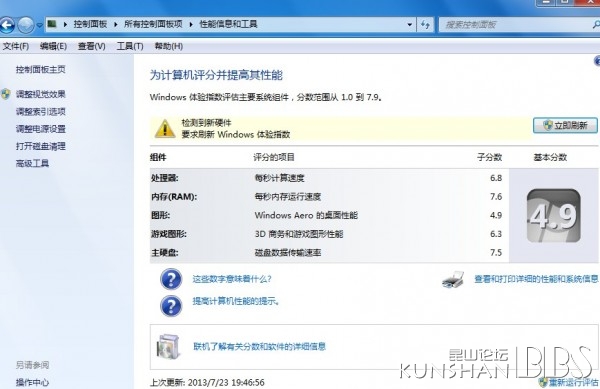Image resolution: width=600 pixels, height=389 pixels.
Task: Click the 子分数 column header
Action: (489, 157)
